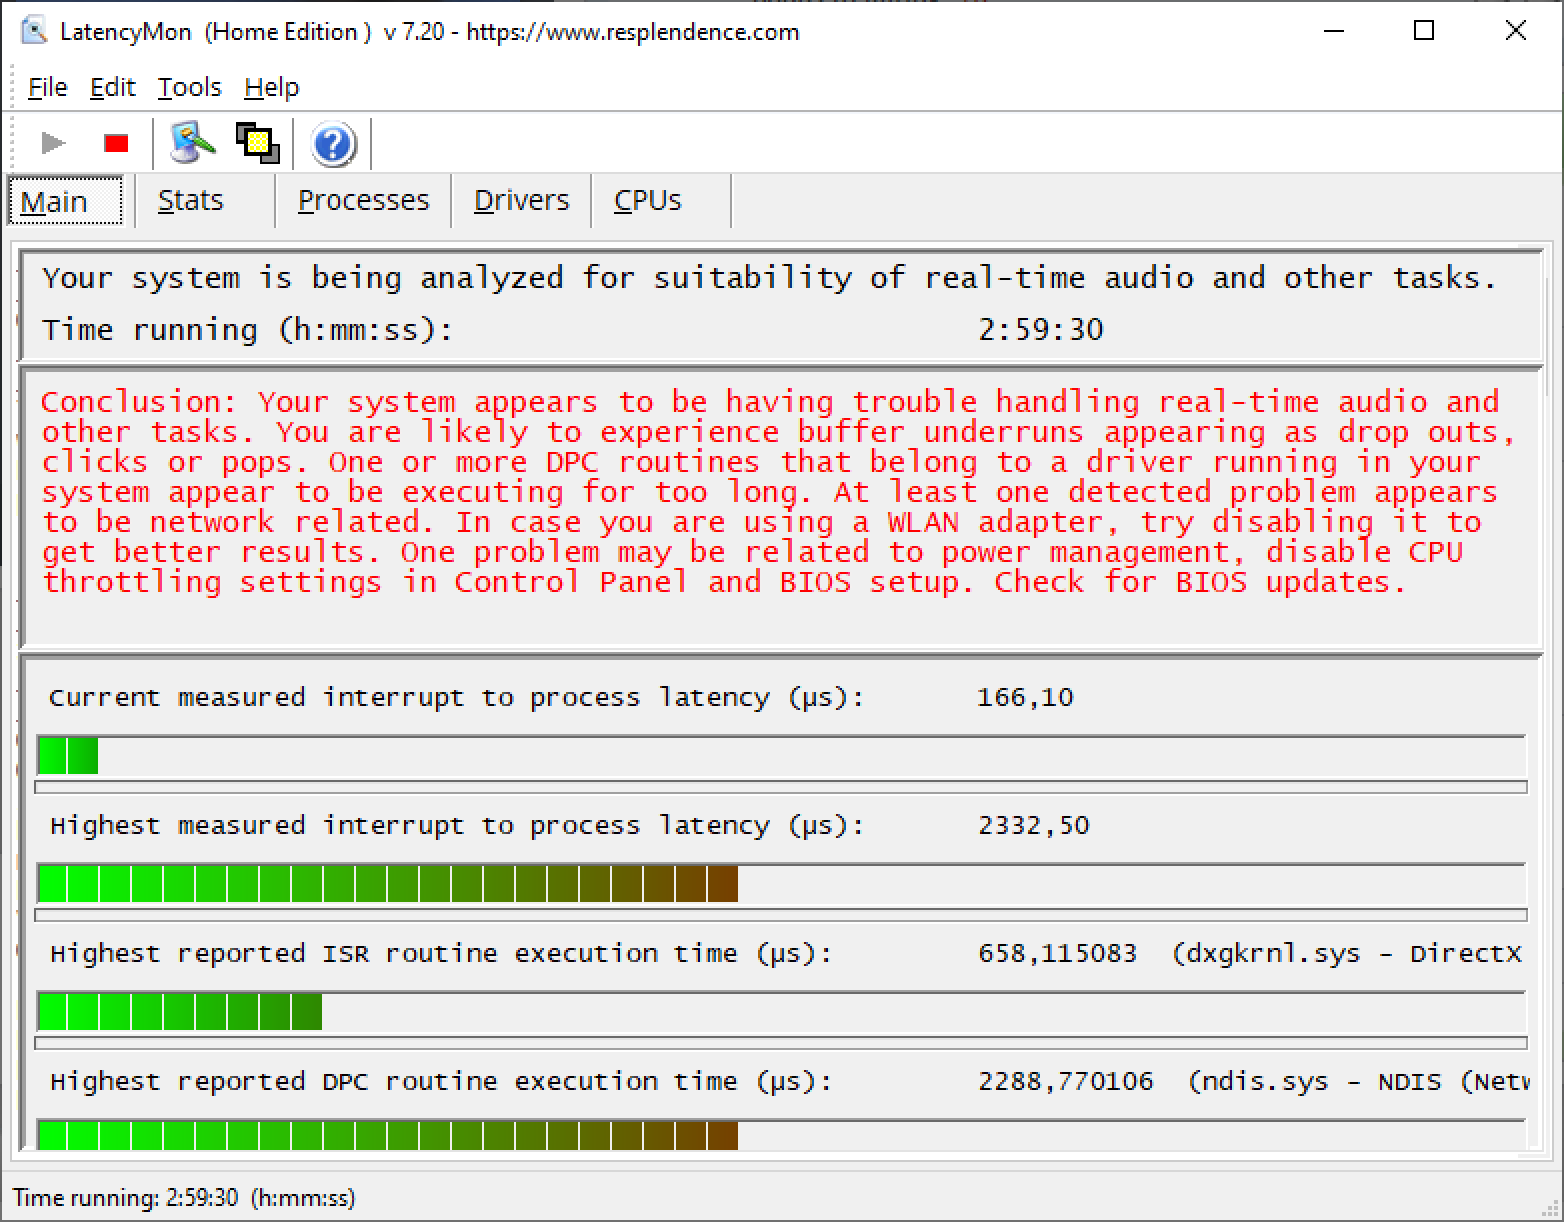Click the status bar 'Time running' text
Viewport: 1564px width, 1222px height.
(184, 1197)
